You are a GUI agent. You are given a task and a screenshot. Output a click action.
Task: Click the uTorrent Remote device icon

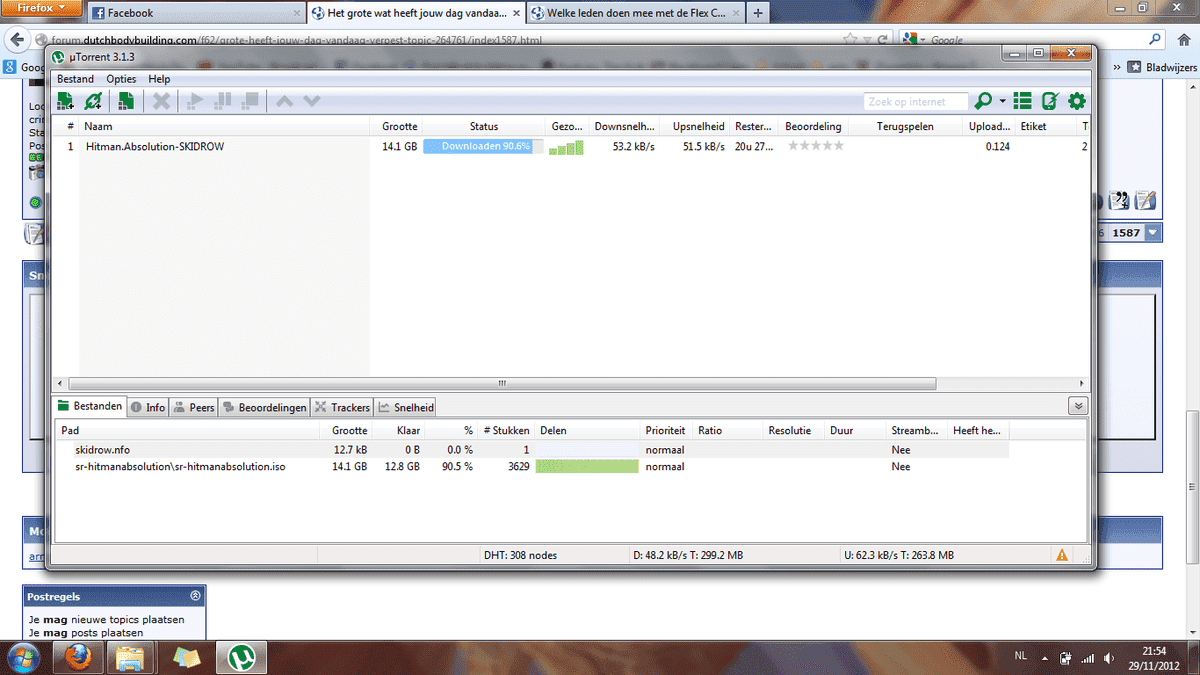click(x=1050, y=101)
